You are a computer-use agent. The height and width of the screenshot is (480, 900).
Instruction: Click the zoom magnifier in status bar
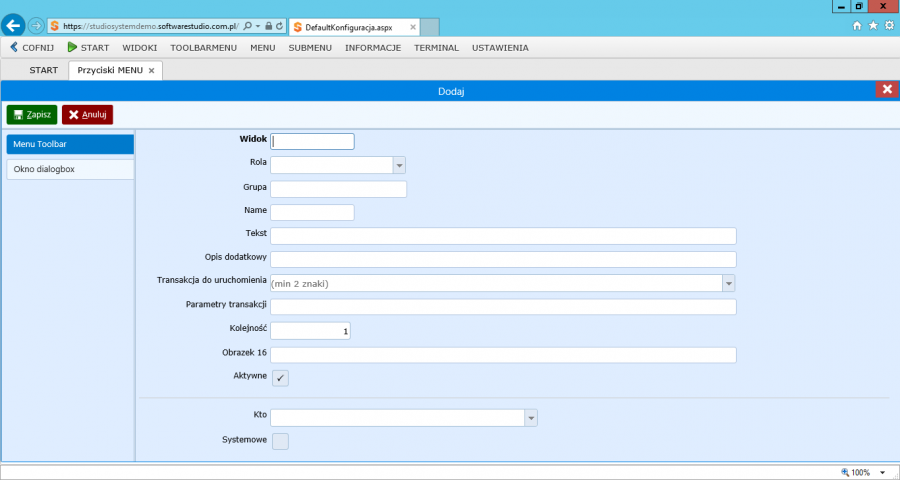click(845, 473)
